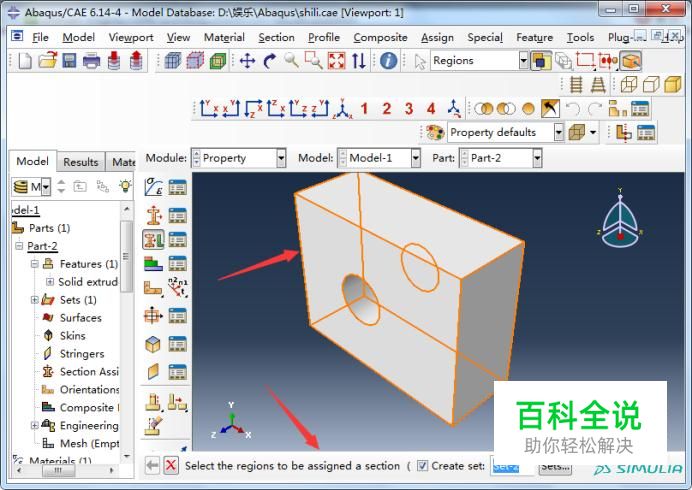692x490 pixels.
Task: Click the Create Material icon
Action: click(154, 187)
